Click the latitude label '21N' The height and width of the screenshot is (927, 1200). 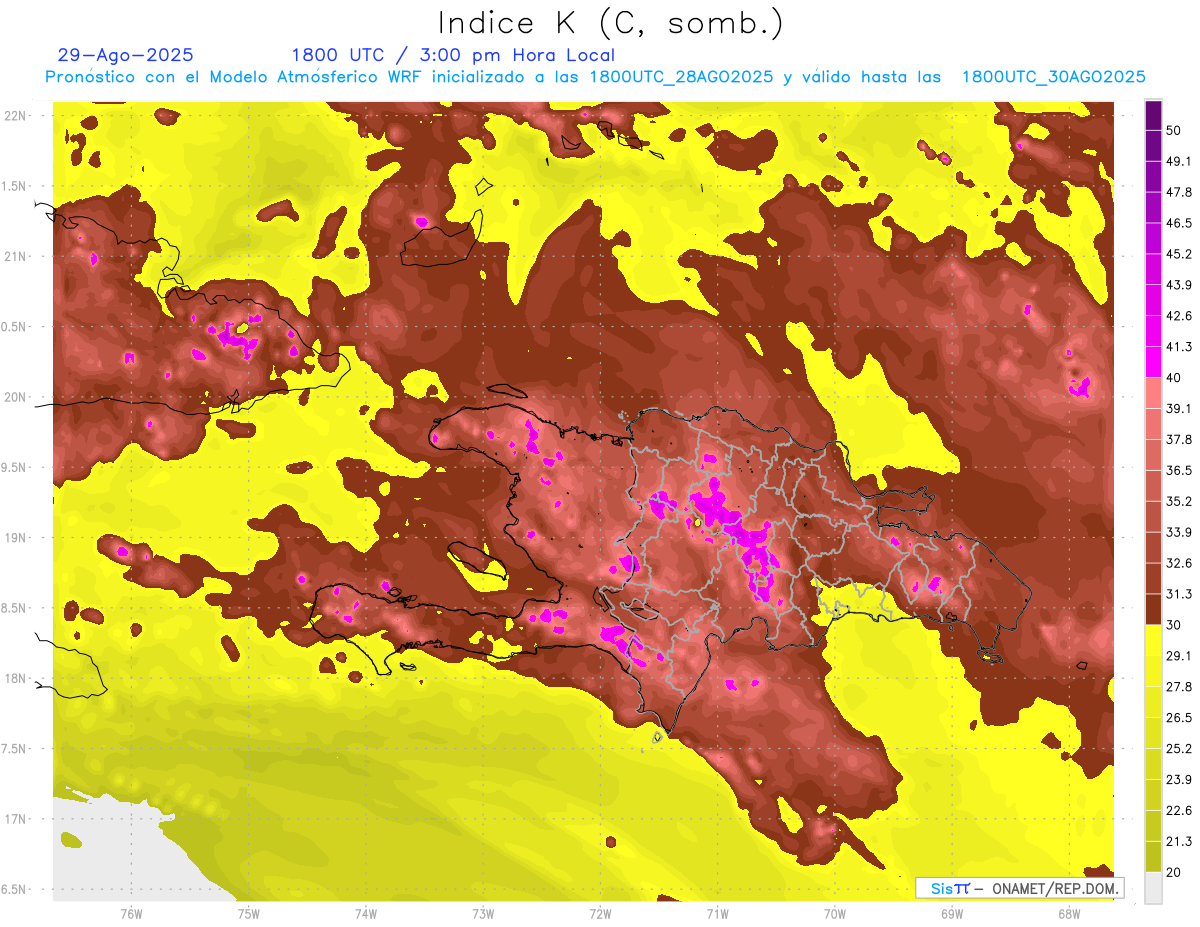coord(15,256)
